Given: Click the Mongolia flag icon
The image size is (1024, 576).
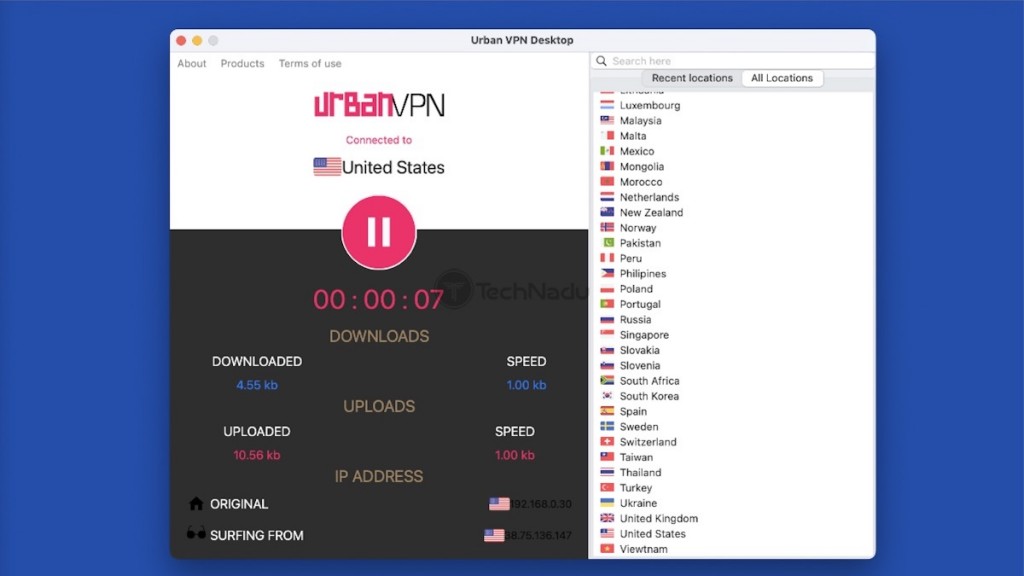Looking at the screenshot, I should [x=607, y=167].
